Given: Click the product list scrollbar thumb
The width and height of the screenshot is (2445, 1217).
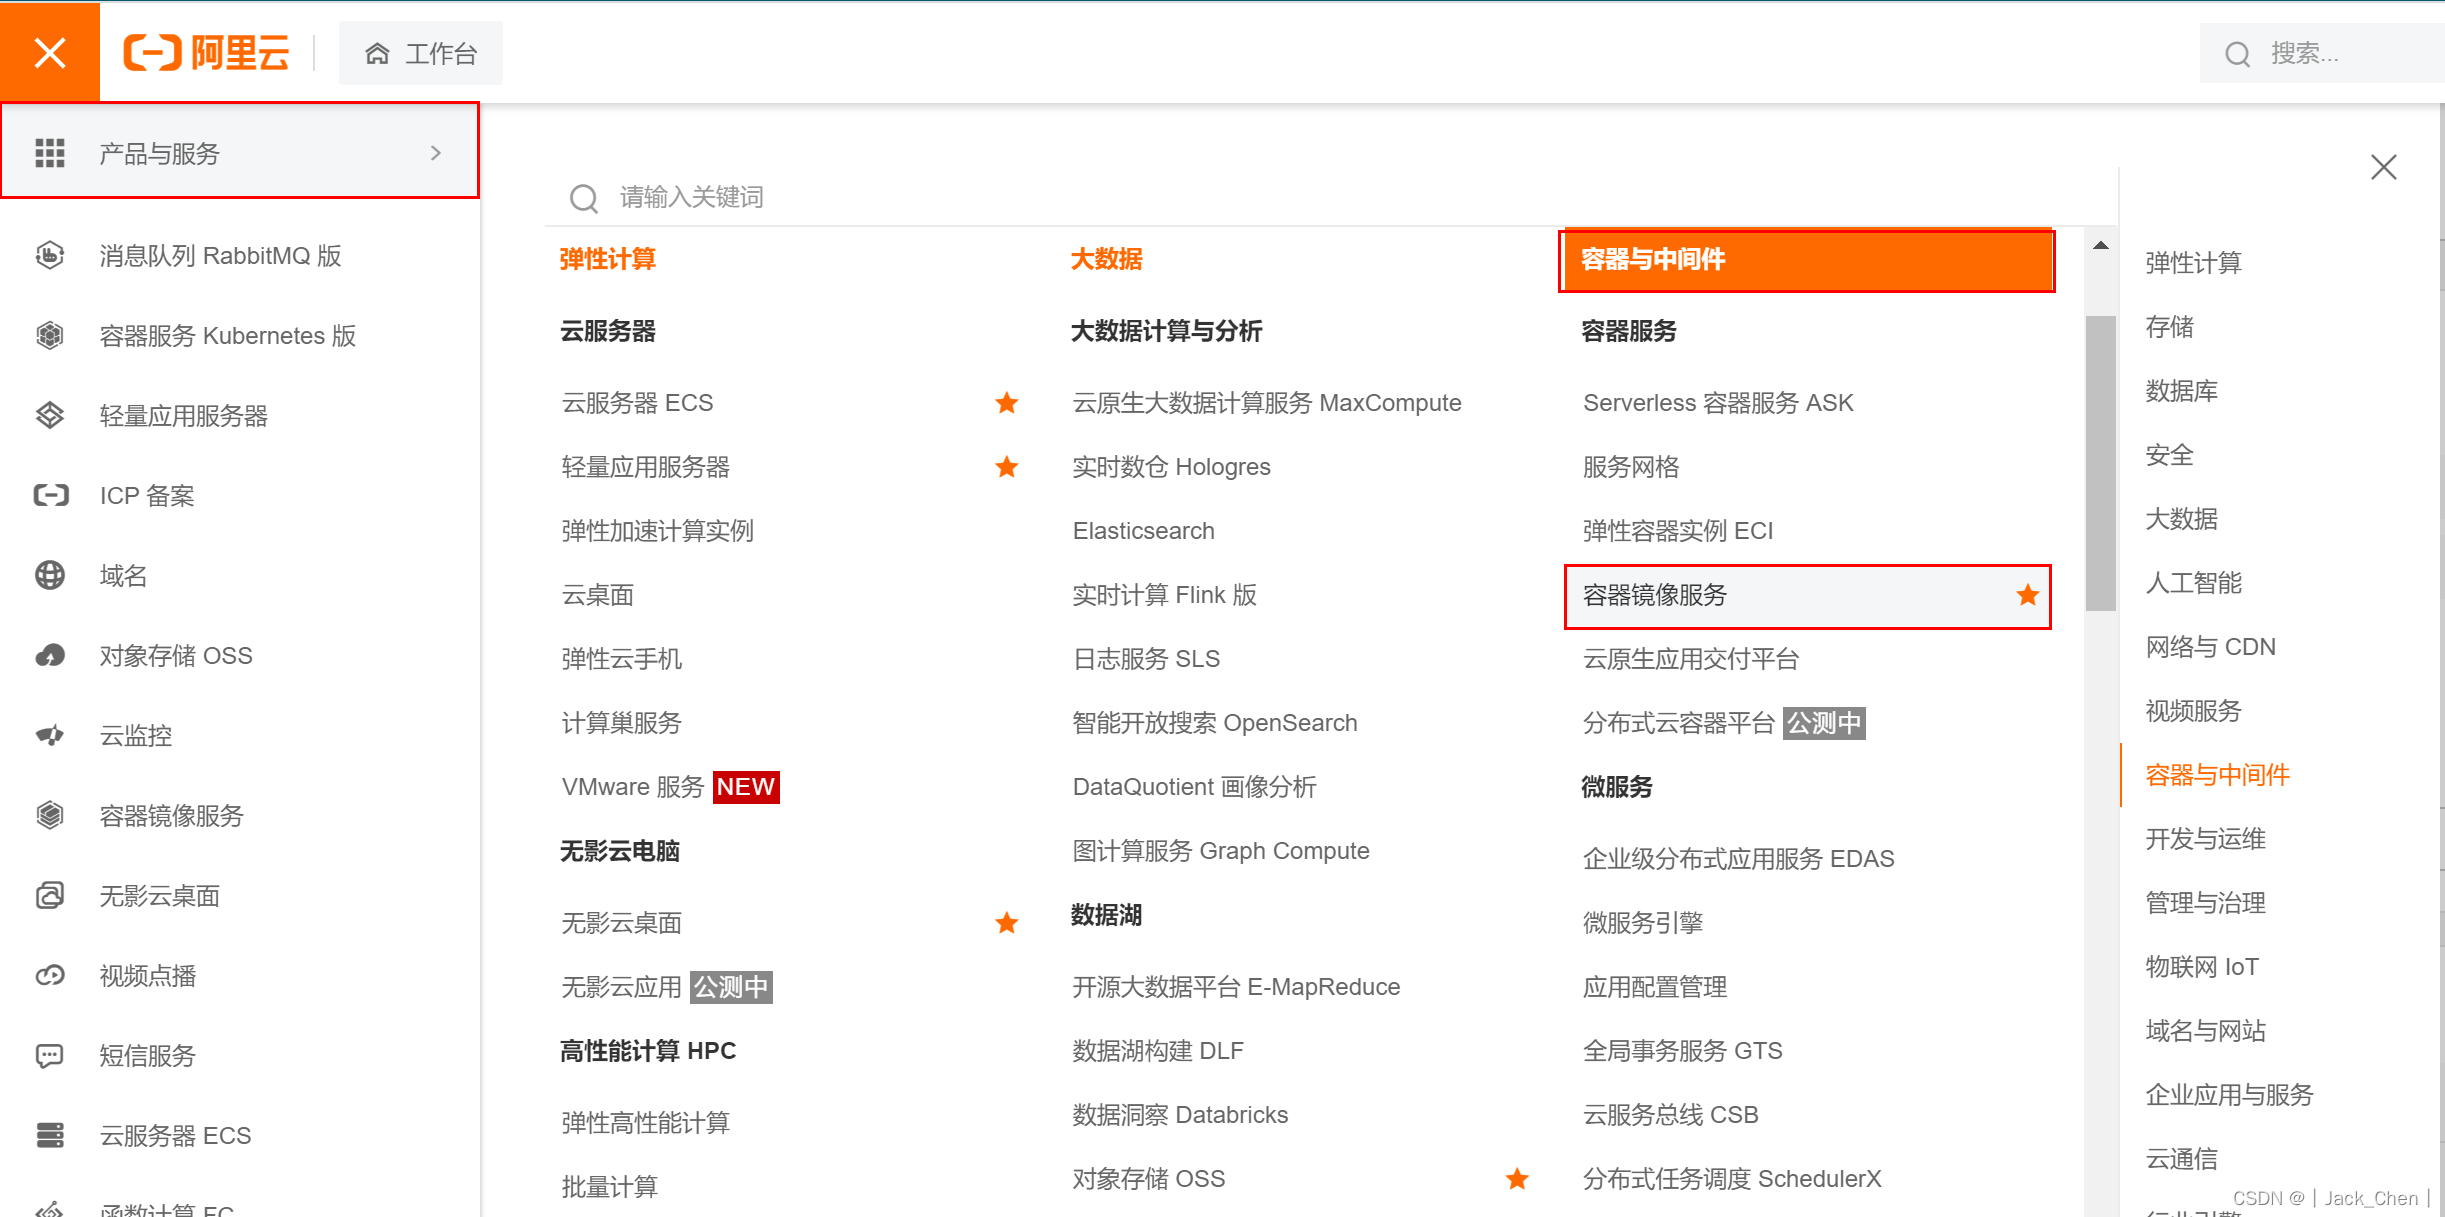Looking at the screenshot, I should tap(2101, 463).
